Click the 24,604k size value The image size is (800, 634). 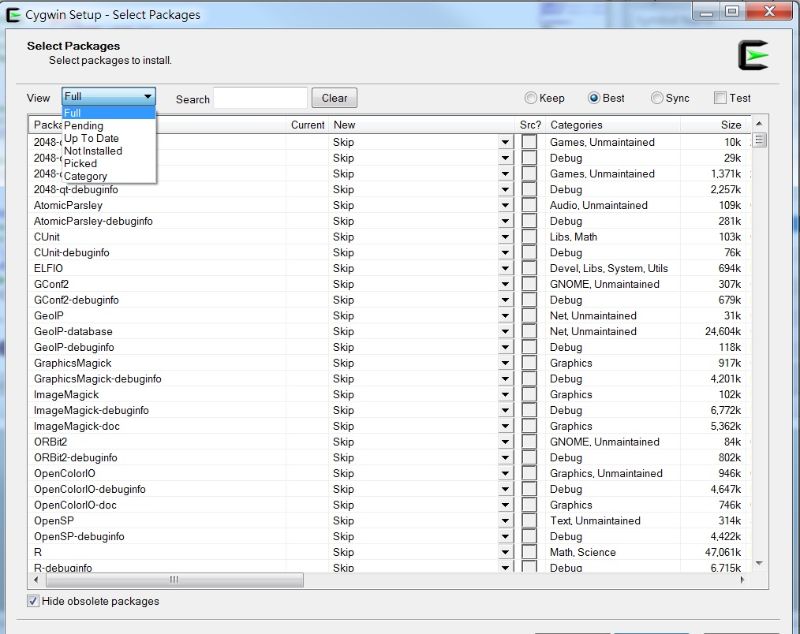pyautogui.click(x=723, y=332)
